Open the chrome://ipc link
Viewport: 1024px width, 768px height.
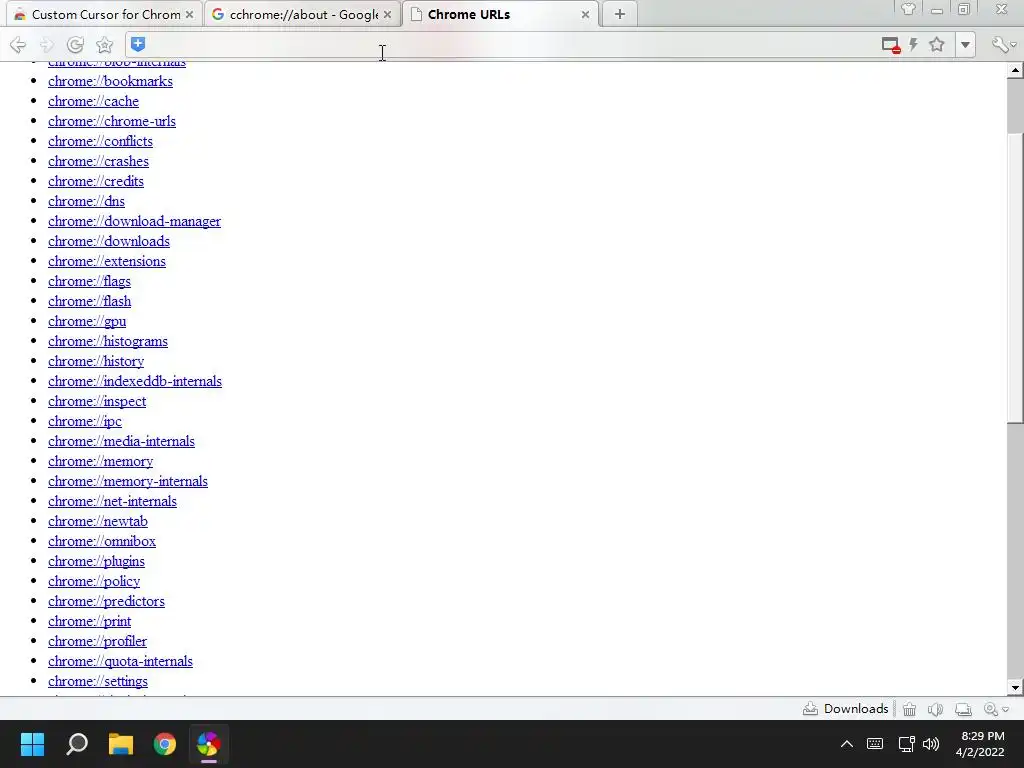pyautogui.click(x=84, y=421)
